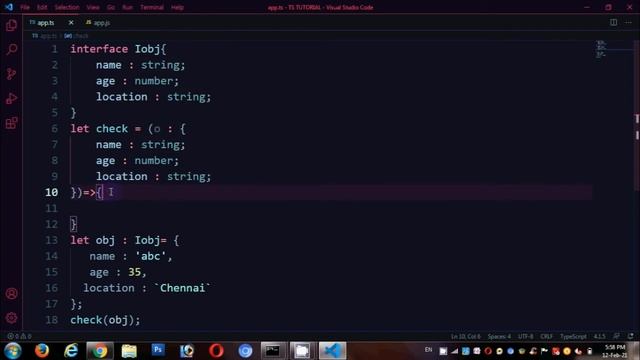This screenshot has width=640, height=360.
Task: Open notifications bell in status bar
Action: pos(631,336)
